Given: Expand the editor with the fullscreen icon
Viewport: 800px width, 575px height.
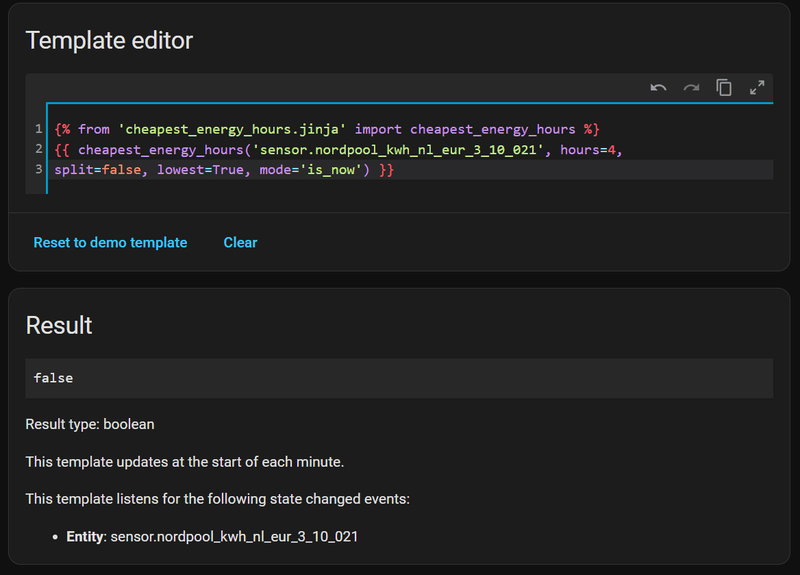Looking at the screenshot, I should 757,88.
